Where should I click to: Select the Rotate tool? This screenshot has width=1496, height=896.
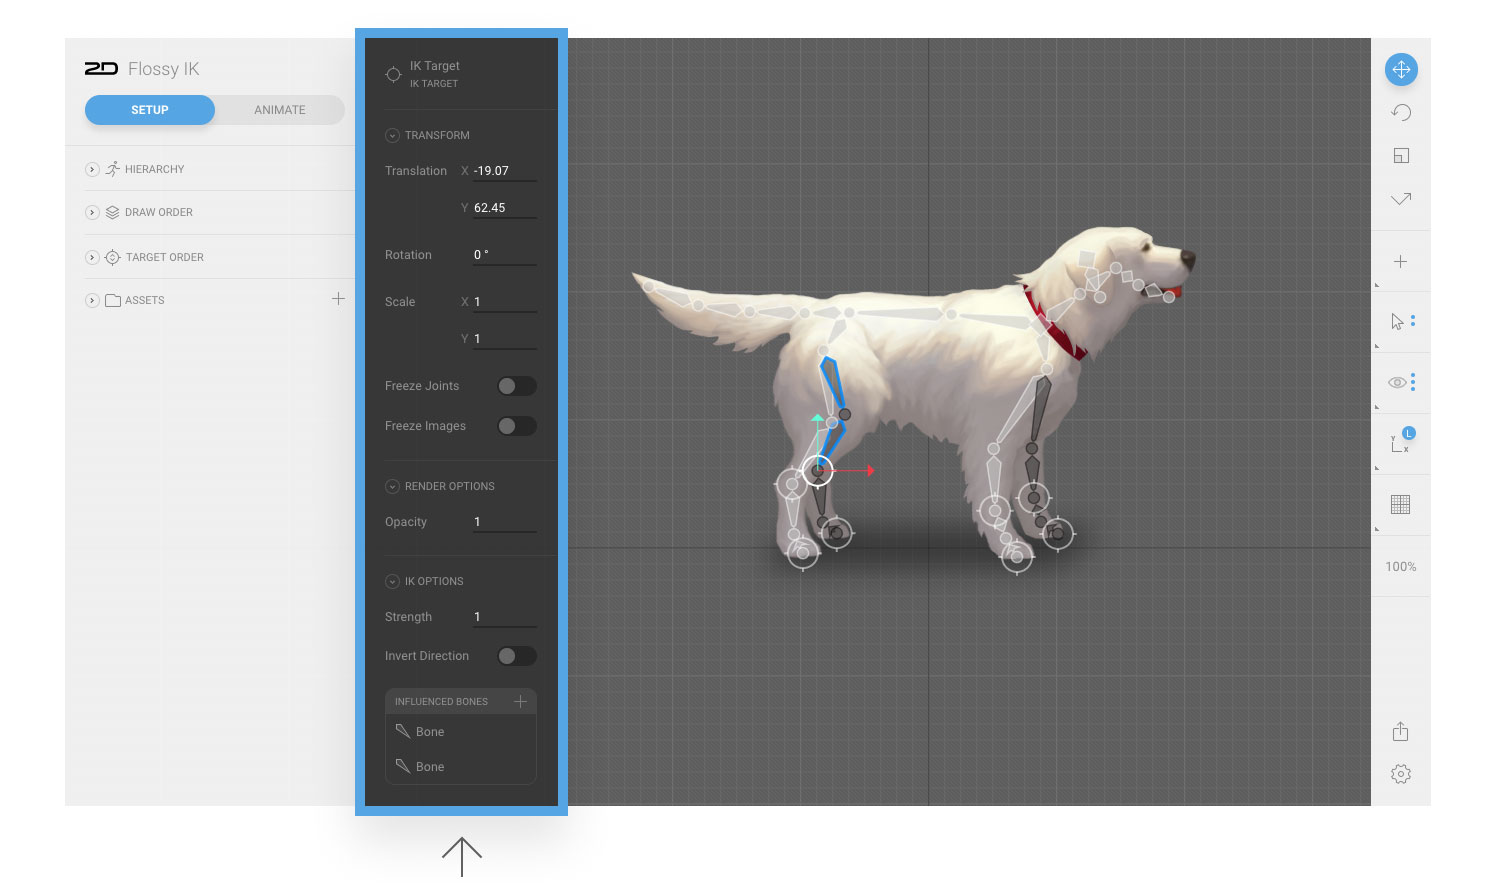pyautogui.click(x=1401, y=112)
